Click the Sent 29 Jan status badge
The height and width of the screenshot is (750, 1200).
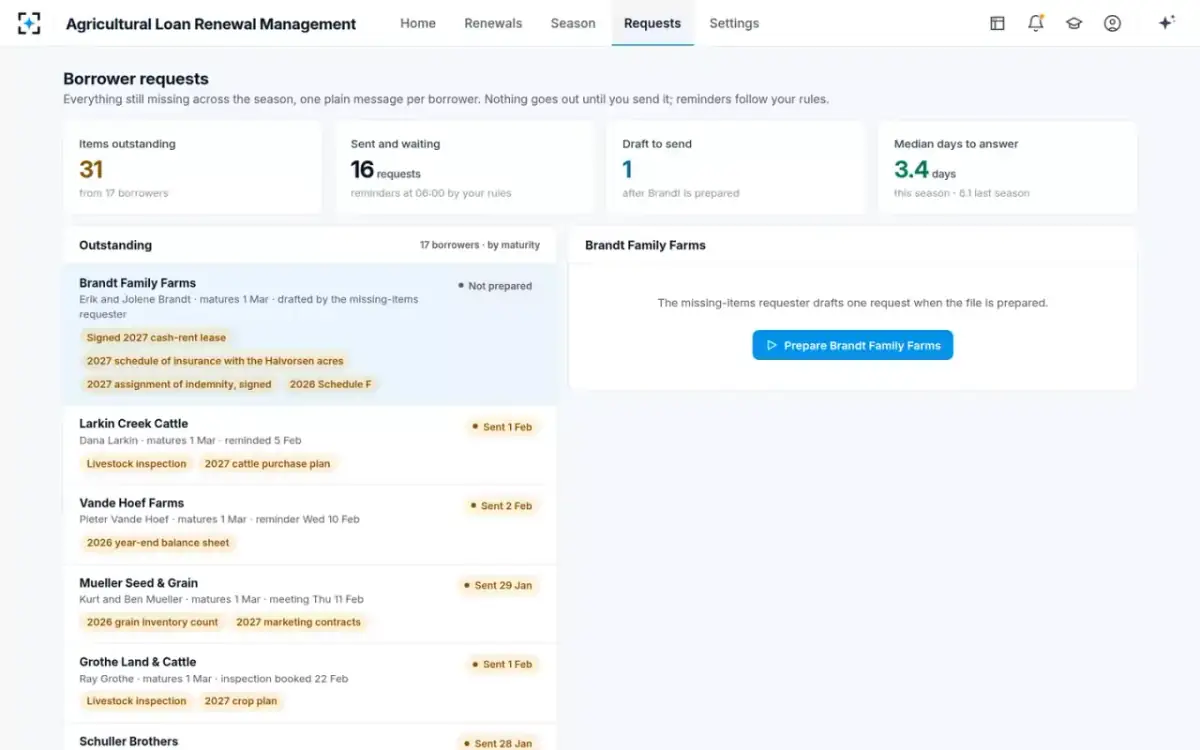click(498, 585)
